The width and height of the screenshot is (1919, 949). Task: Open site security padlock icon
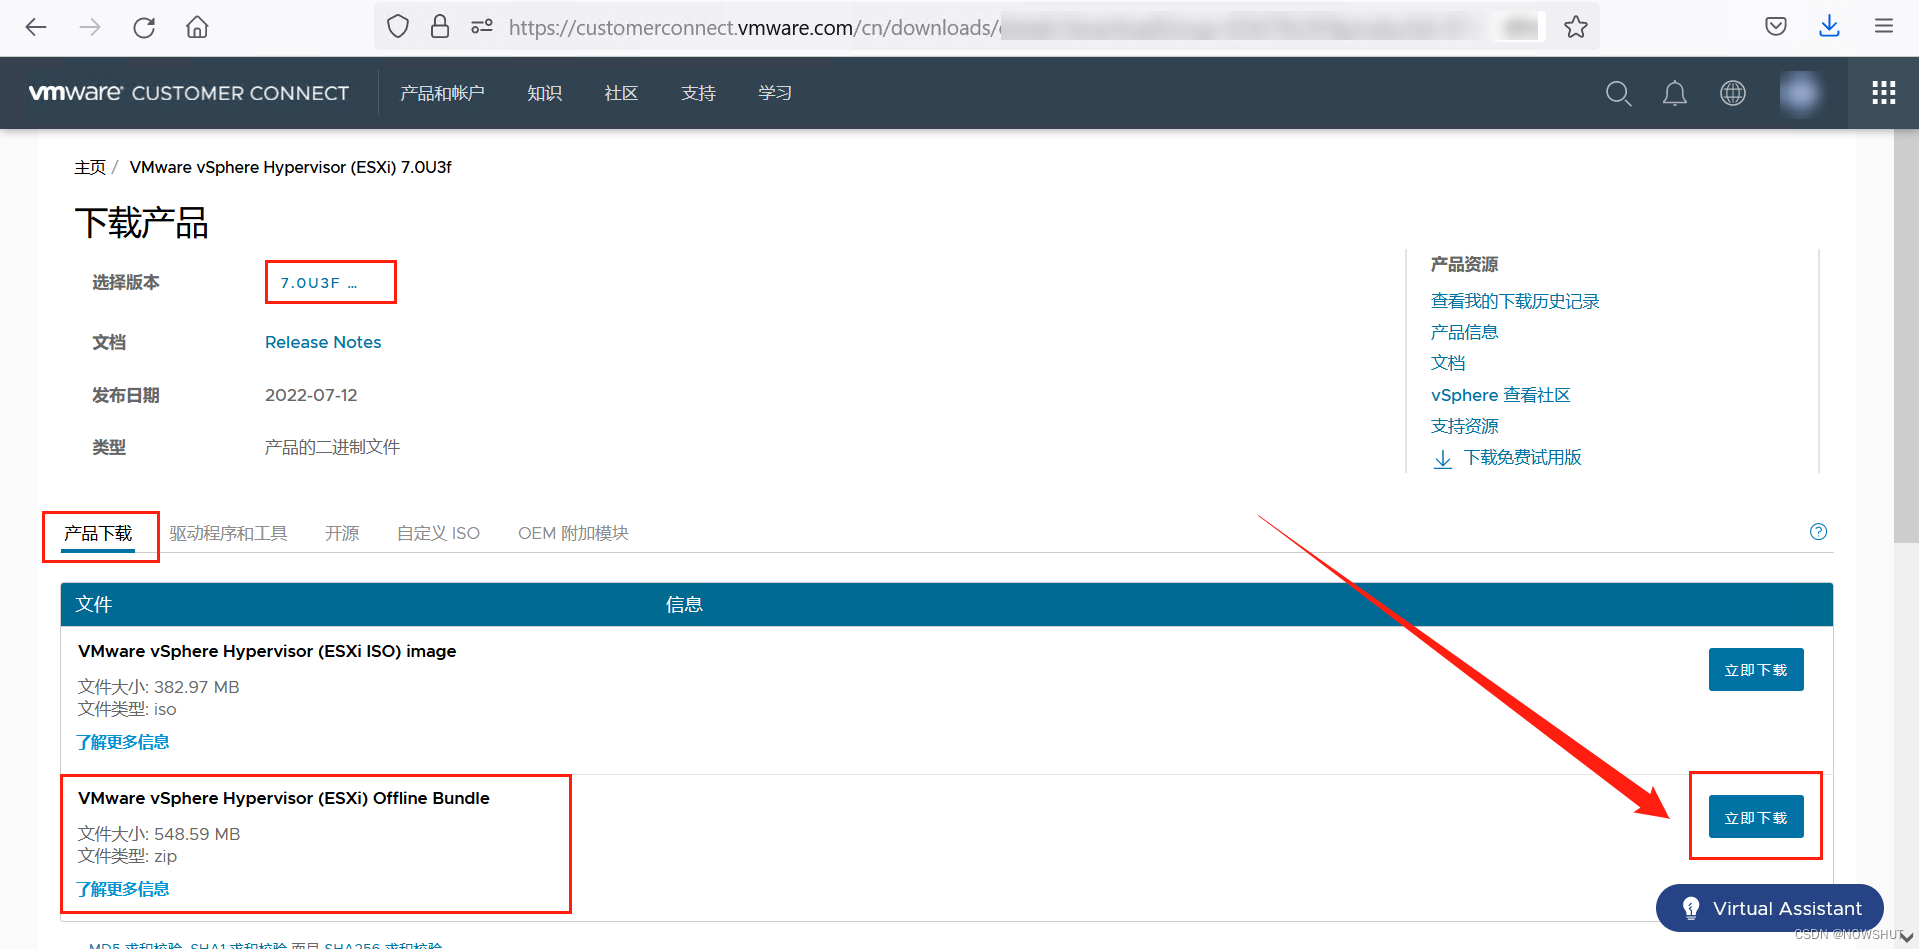pos(440,27)
